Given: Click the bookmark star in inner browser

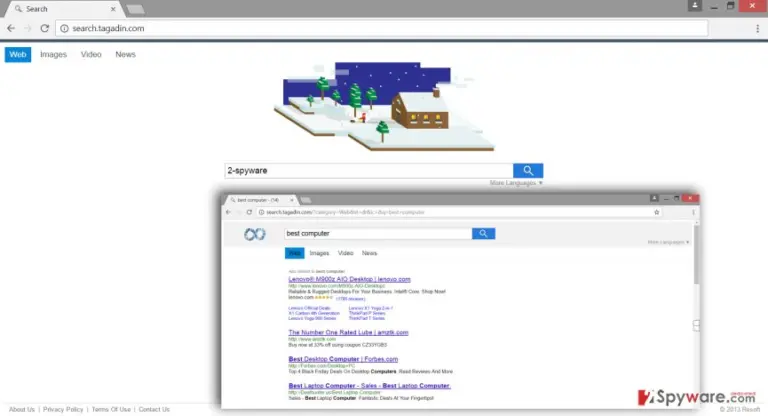Looking at the screenshot, I should [656, 212].
